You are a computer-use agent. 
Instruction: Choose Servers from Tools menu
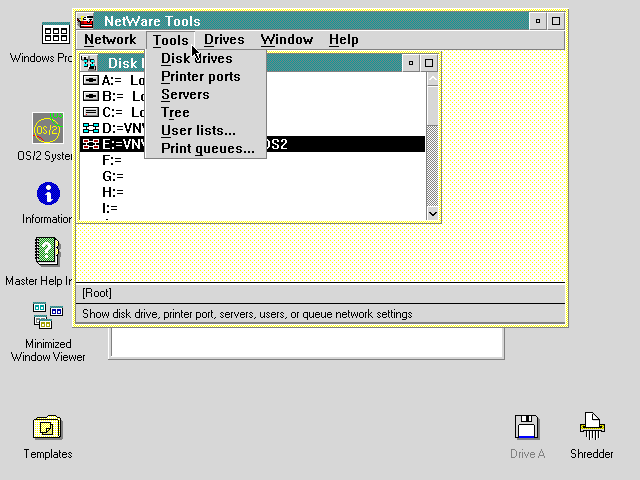coord(205,94)
